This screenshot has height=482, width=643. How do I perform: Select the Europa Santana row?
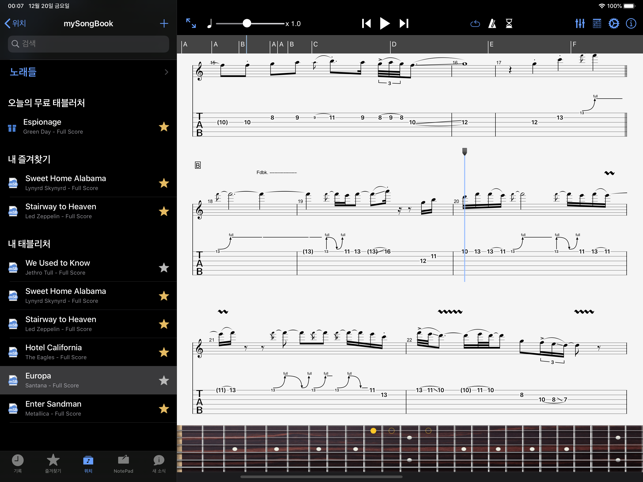(x=88, y=380)
